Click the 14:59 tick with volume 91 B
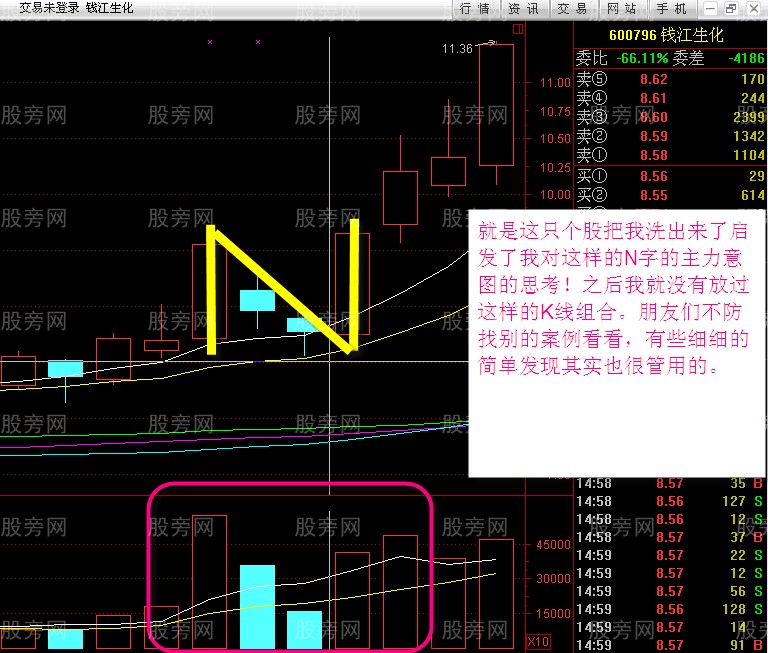This screenshot has width=768, height=653. pos(670,645)
